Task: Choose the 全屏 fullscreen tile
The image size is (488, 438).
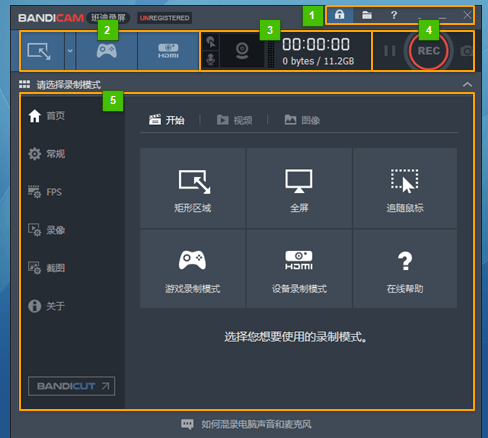Action: click(x=299, y=188)
